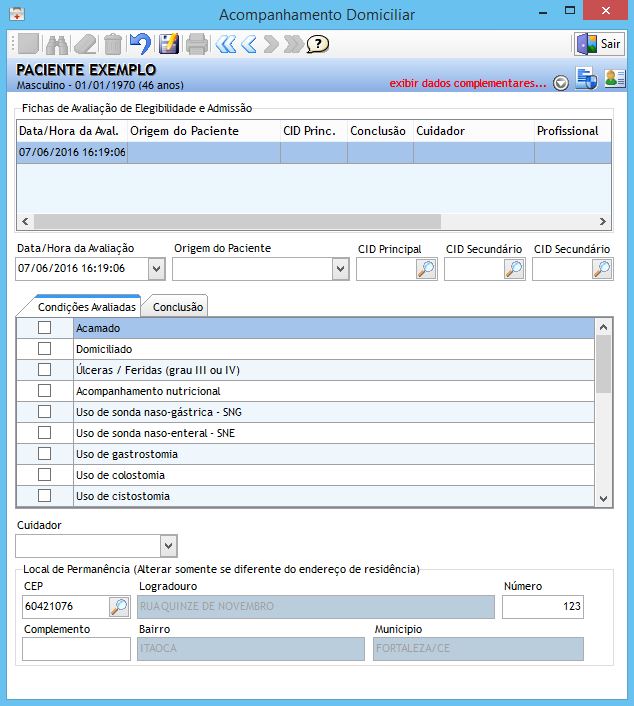
Task: Click magnifier in last CID Secundário field
Action: point(602,269)
